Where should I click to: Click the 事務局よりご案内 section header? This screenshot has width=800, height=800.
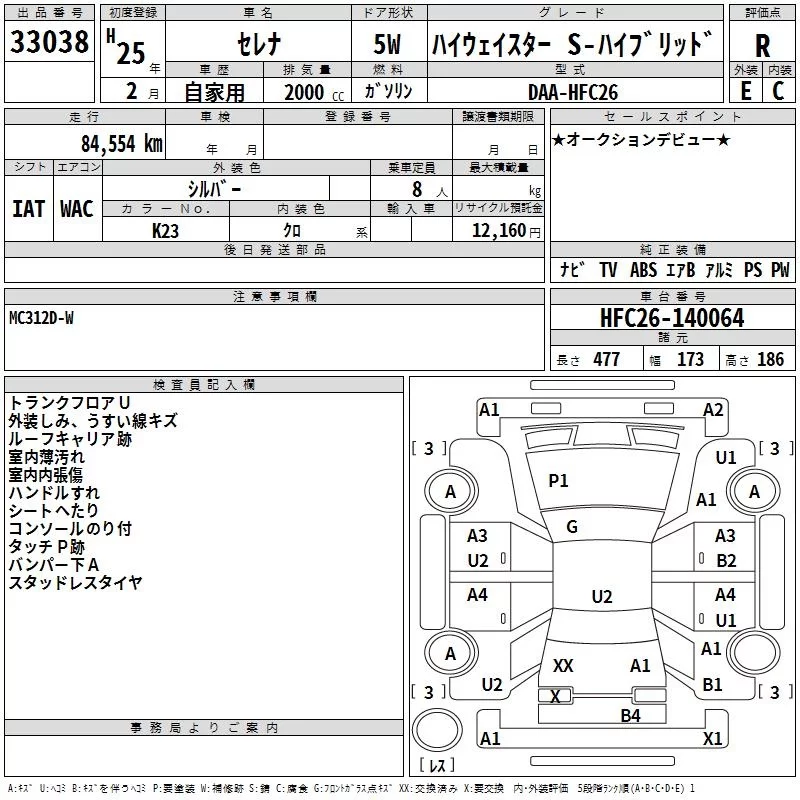click(204, 728)
